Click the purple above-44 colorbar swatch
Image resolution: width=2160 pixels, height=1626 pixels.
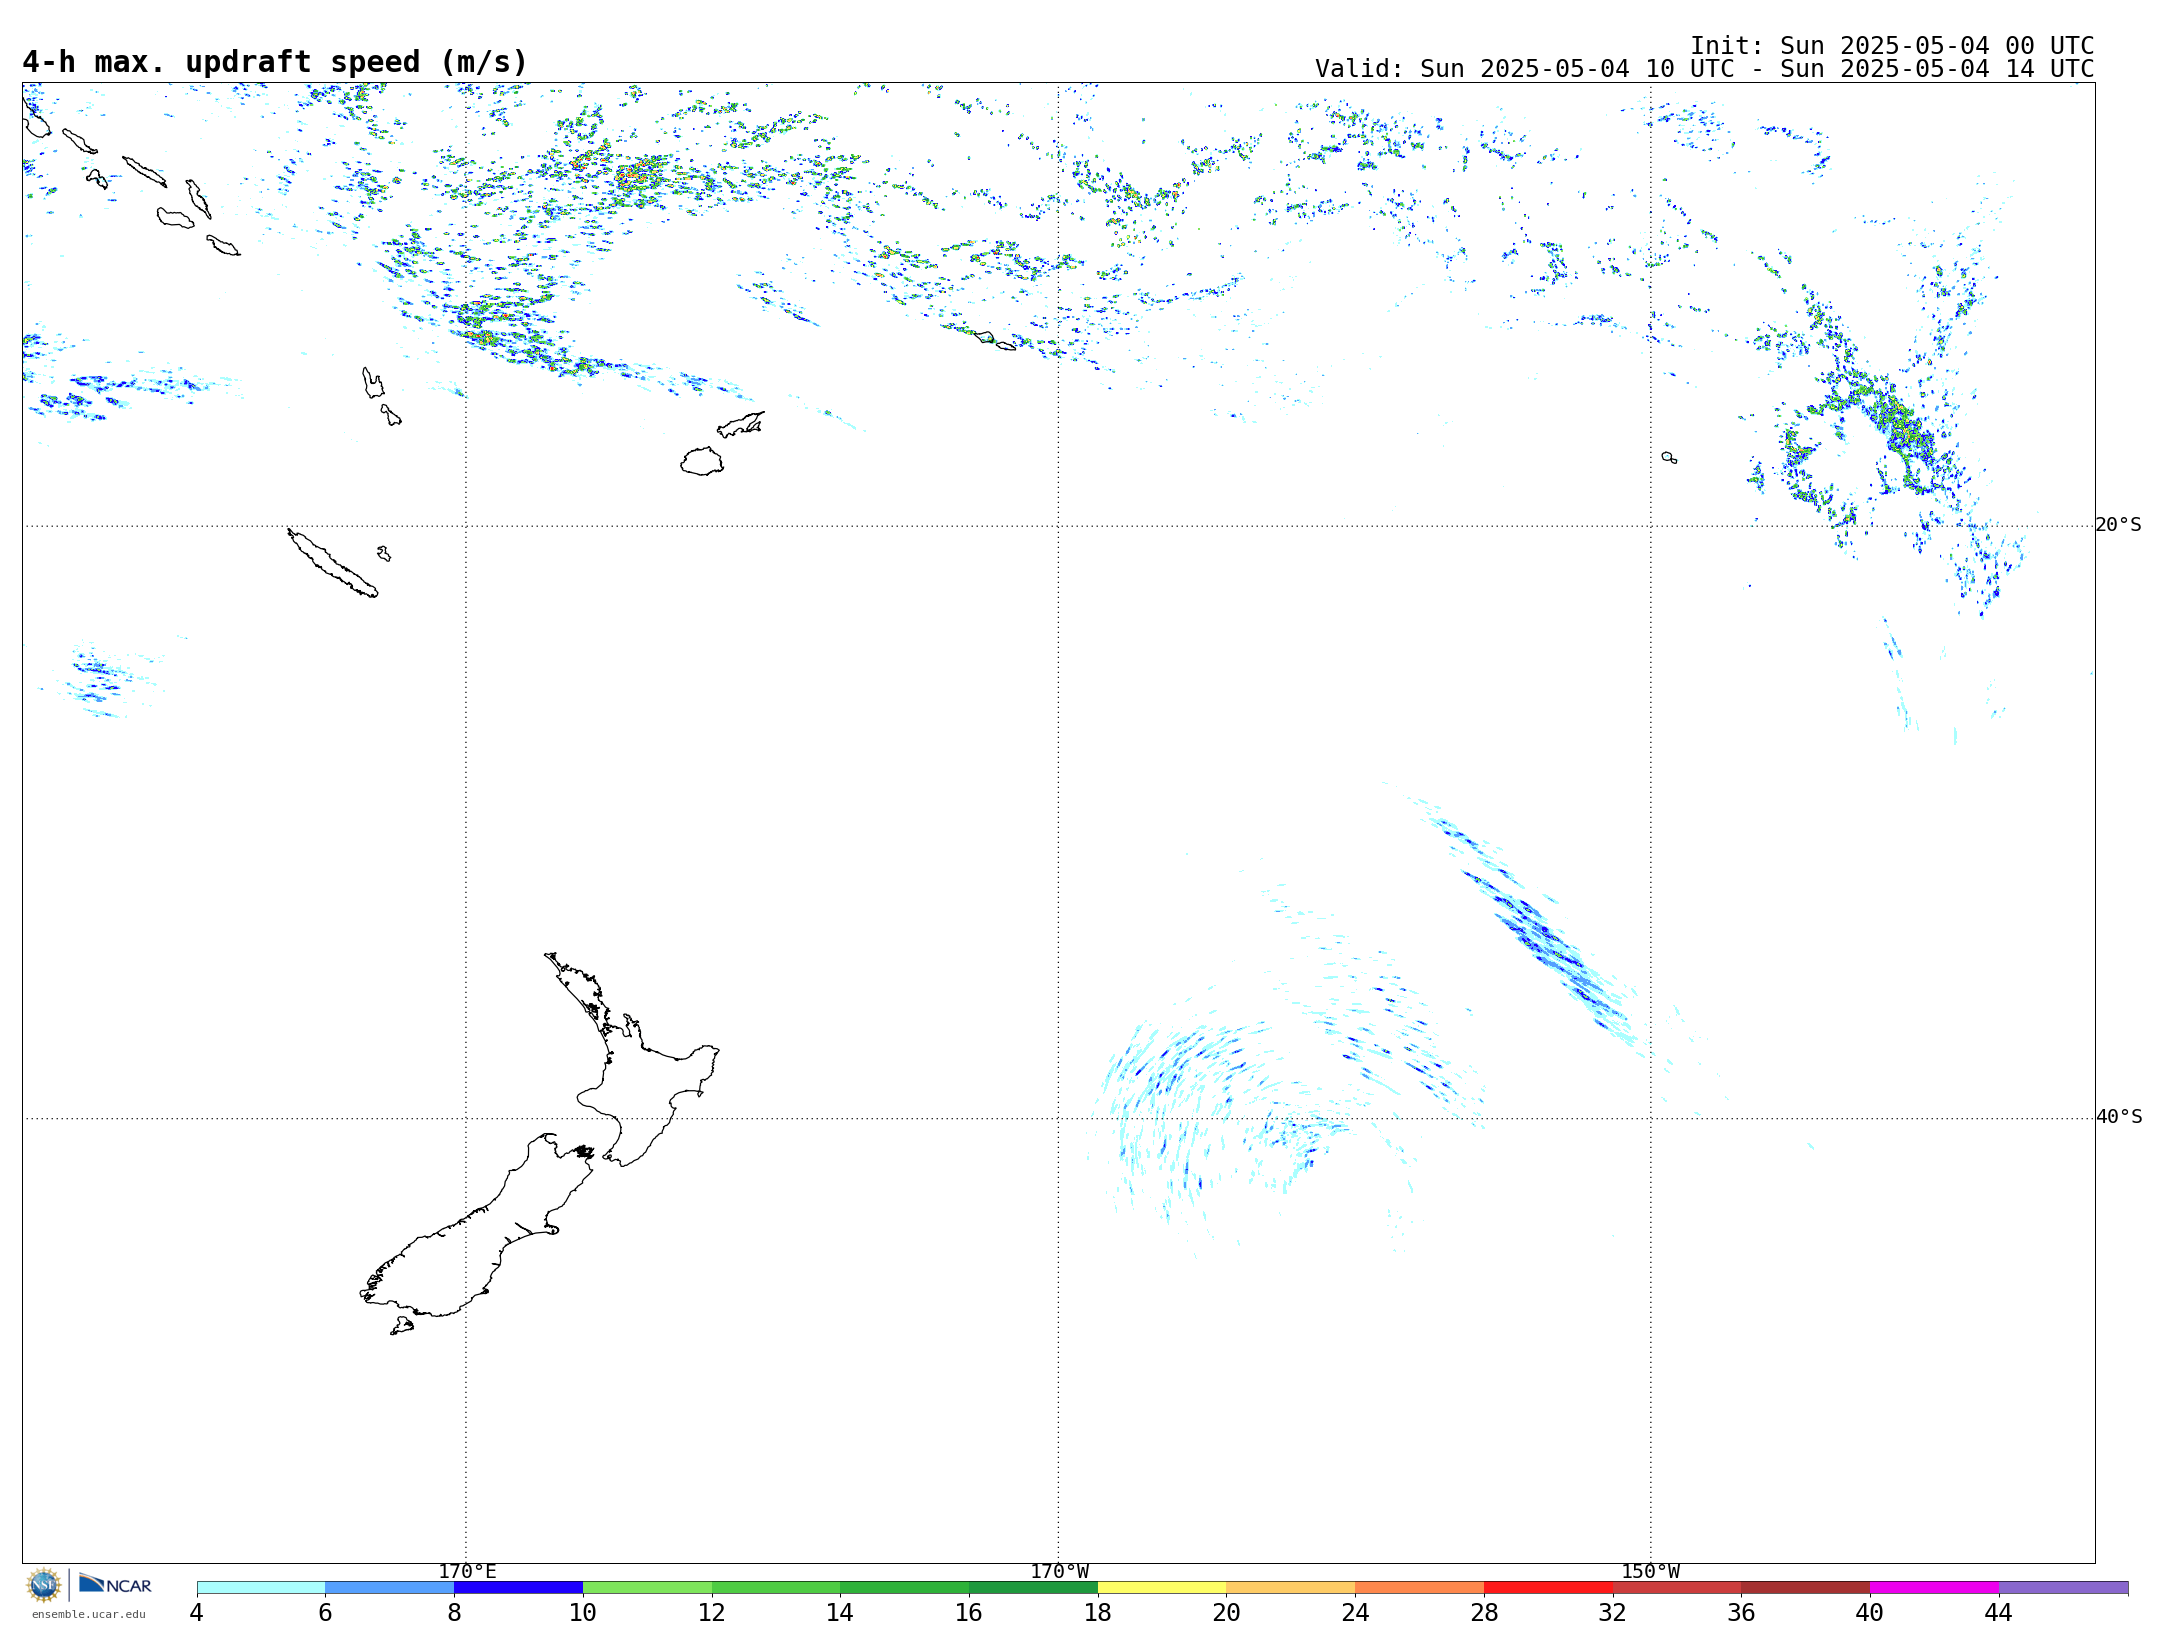(2064, 1588)
